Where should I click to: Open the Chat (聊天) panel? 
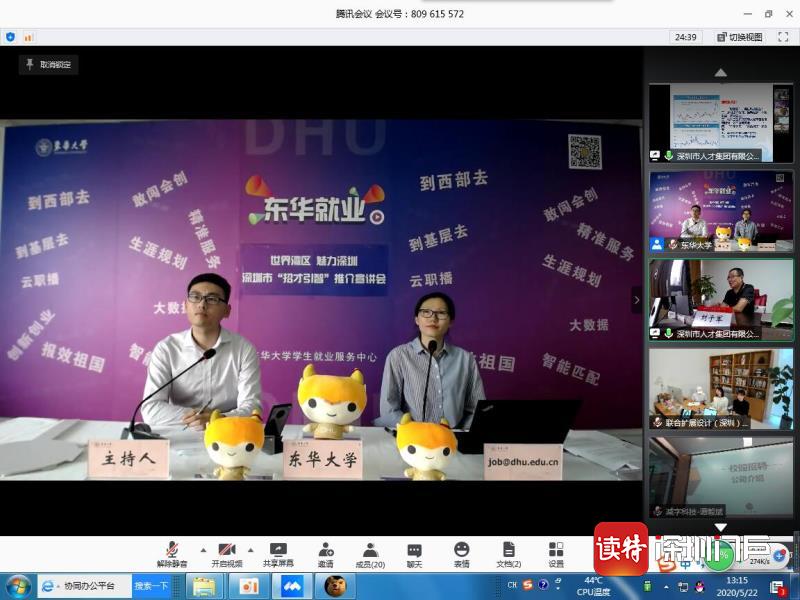[x=414, y=555]
